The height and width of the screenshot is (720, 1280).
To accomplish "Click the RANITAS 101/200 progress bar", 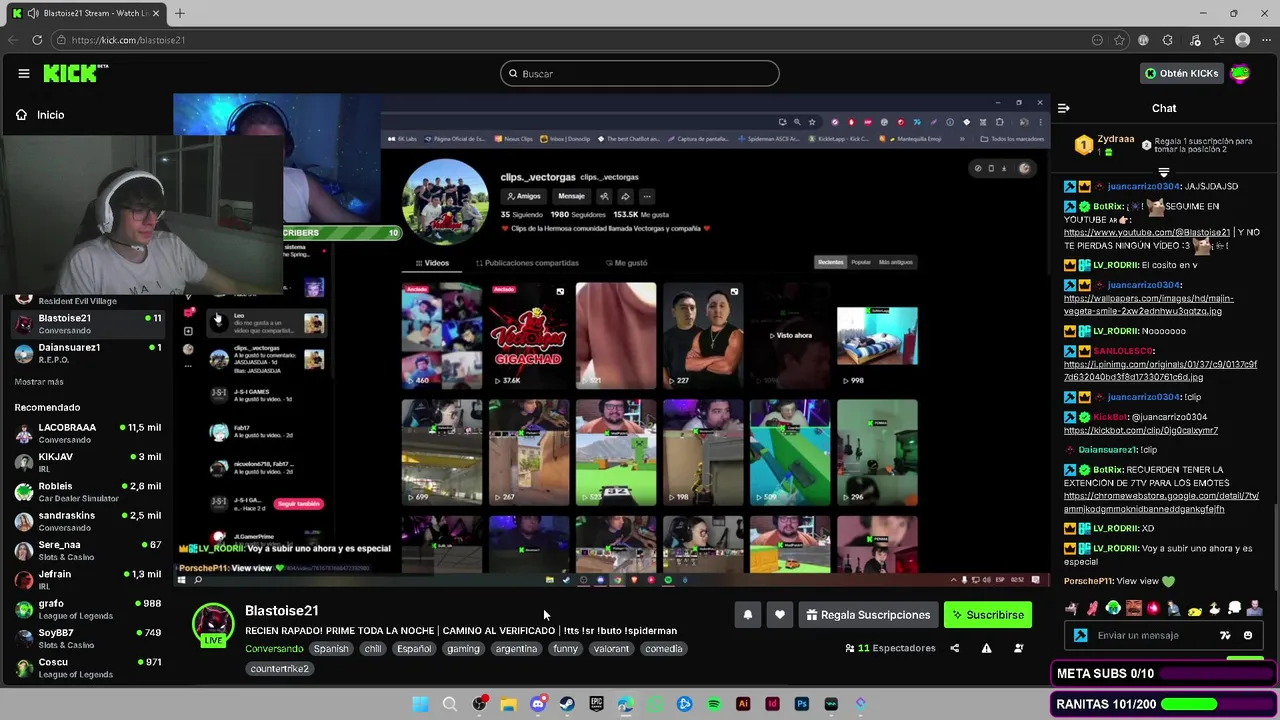I will coord(1164,704).
